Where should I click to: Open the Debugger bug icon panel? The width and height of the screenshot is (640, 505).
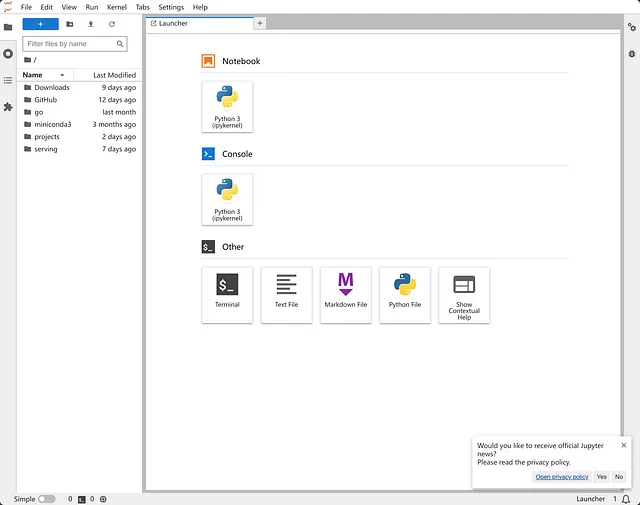click(x=632, y=53)
